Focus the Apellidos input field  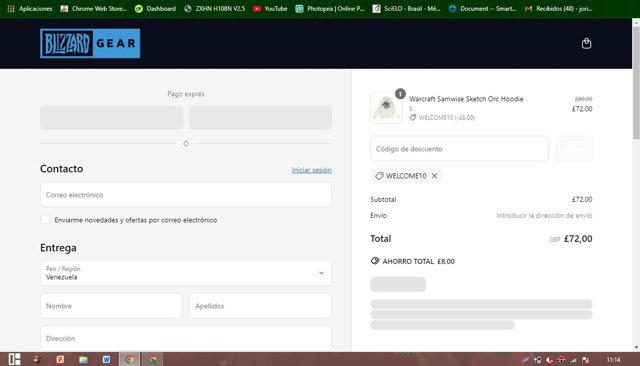pyautogui.click(x=260, y=306)
